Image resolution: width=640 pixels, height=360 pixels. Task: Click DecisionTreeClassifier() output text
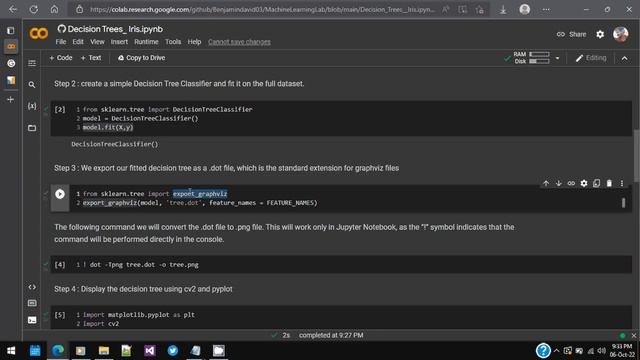coord(115,144)
